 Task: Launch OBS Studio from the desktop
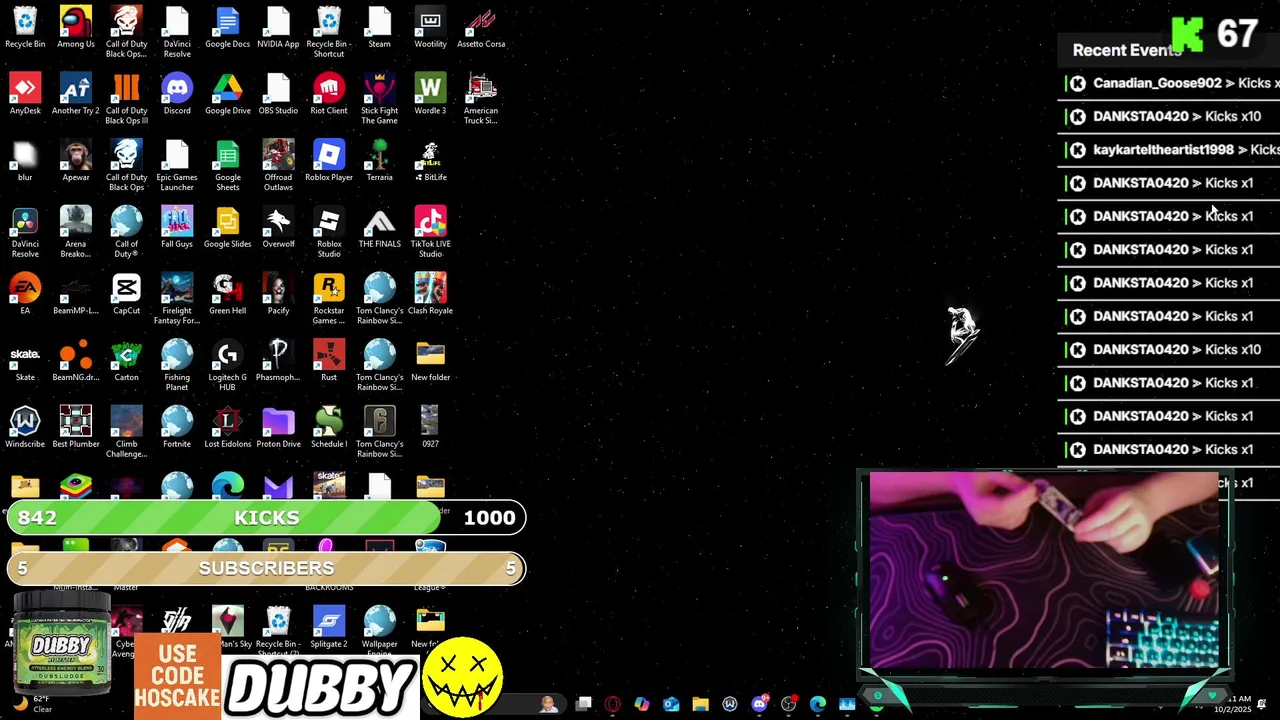278,95
